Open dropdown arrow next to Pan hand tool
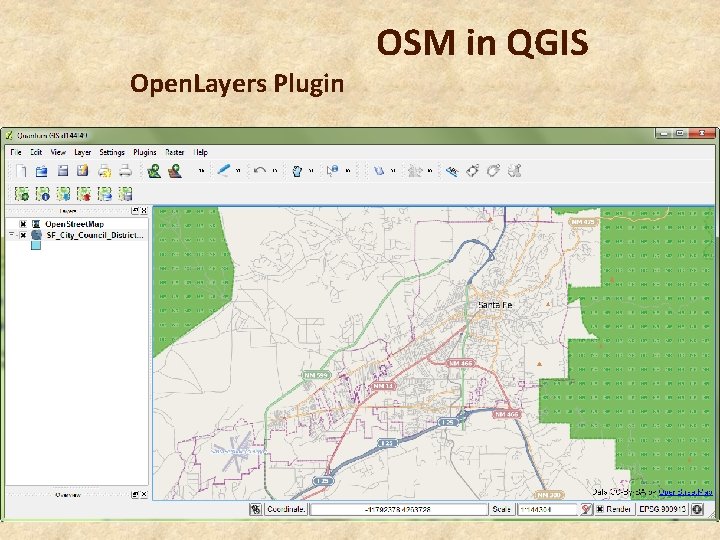 pyautogui.click(x=311, y=171)
